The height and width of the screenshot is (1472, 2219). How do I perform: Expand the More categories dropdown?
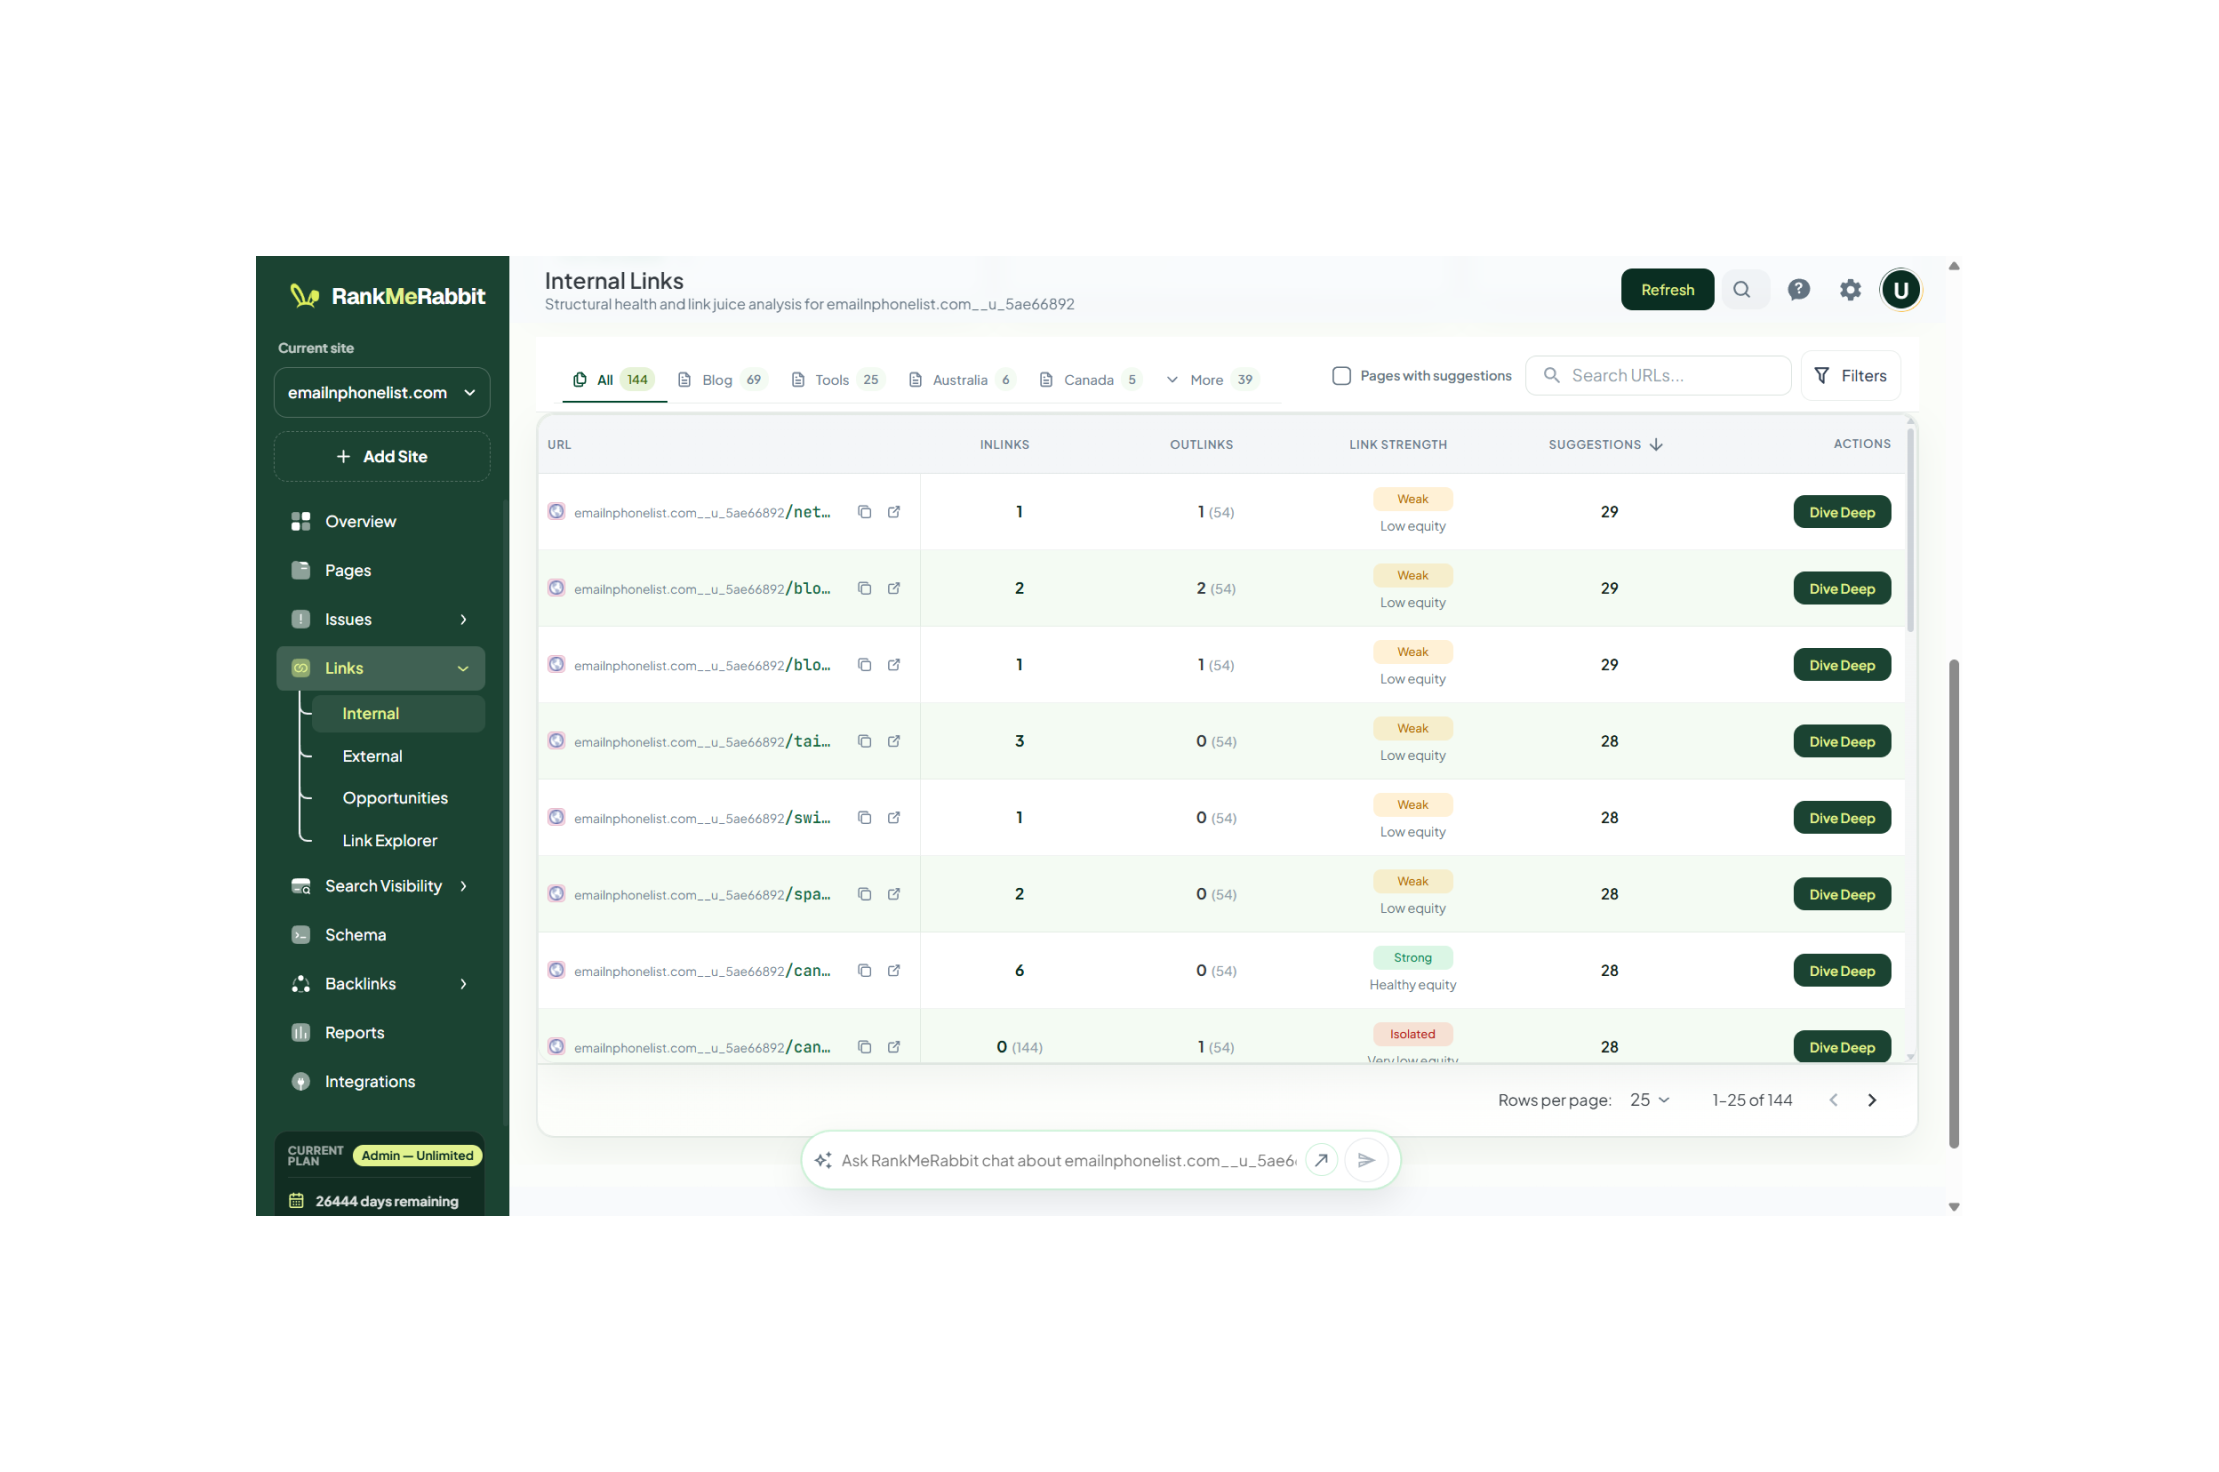[x=1210, y=380]
